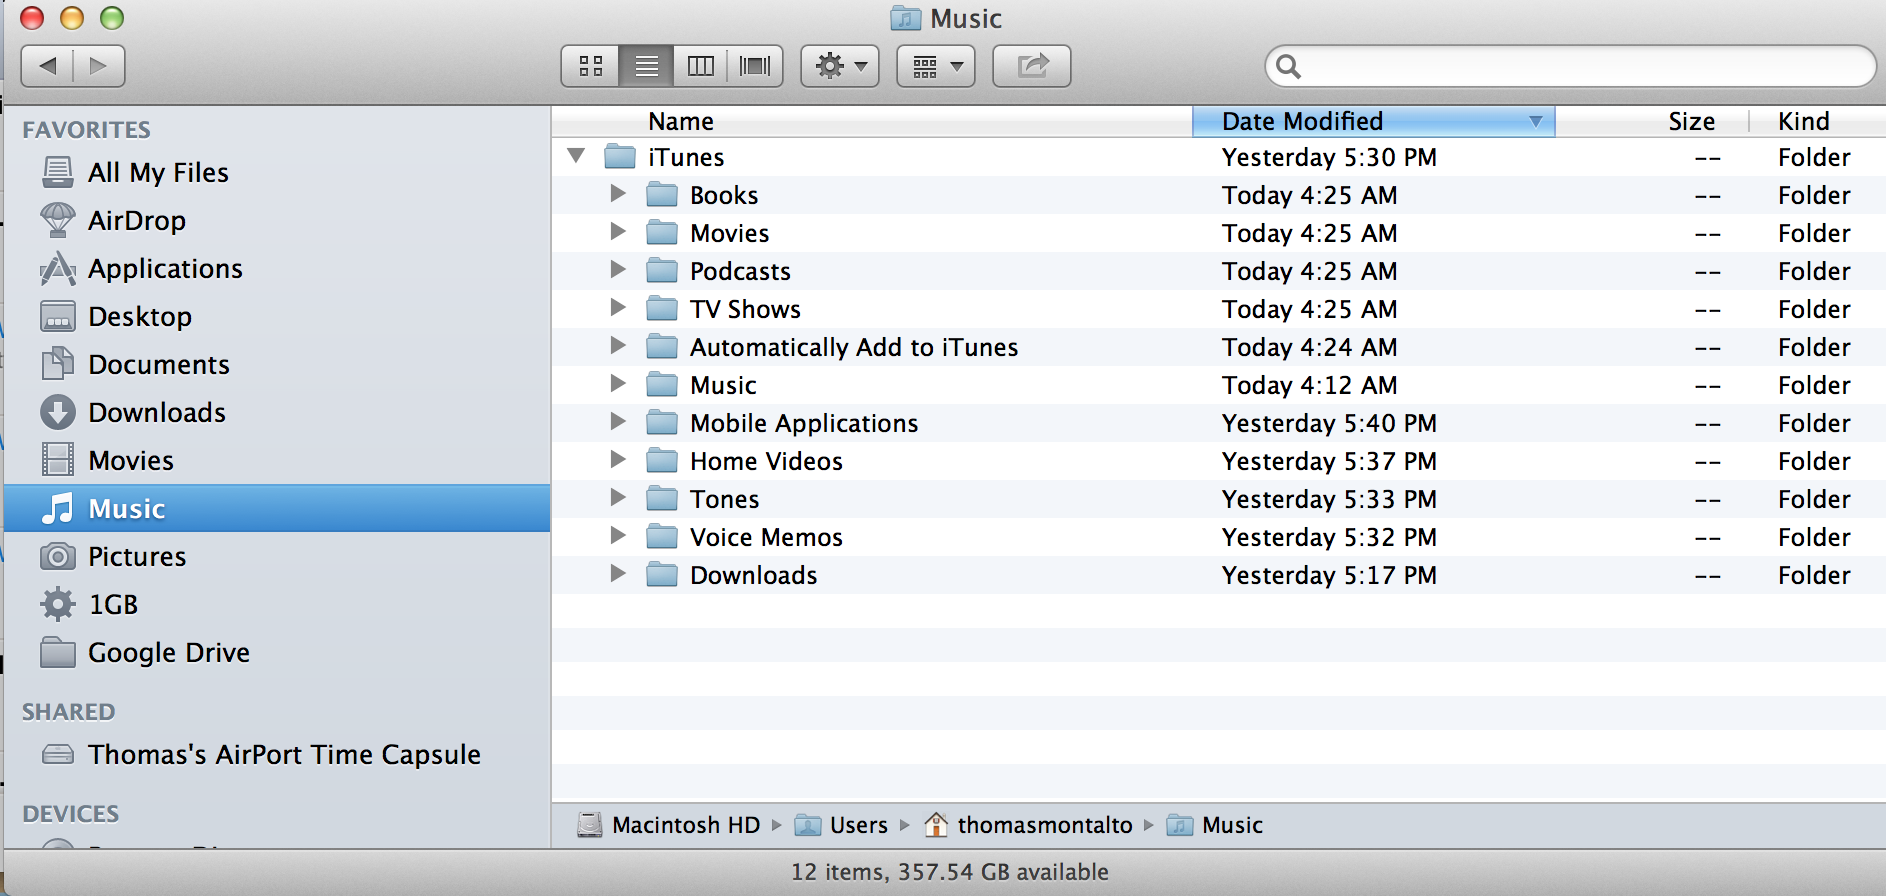Switch to column view
Viewport: 1886px width, 896px height.
[701, 66]
